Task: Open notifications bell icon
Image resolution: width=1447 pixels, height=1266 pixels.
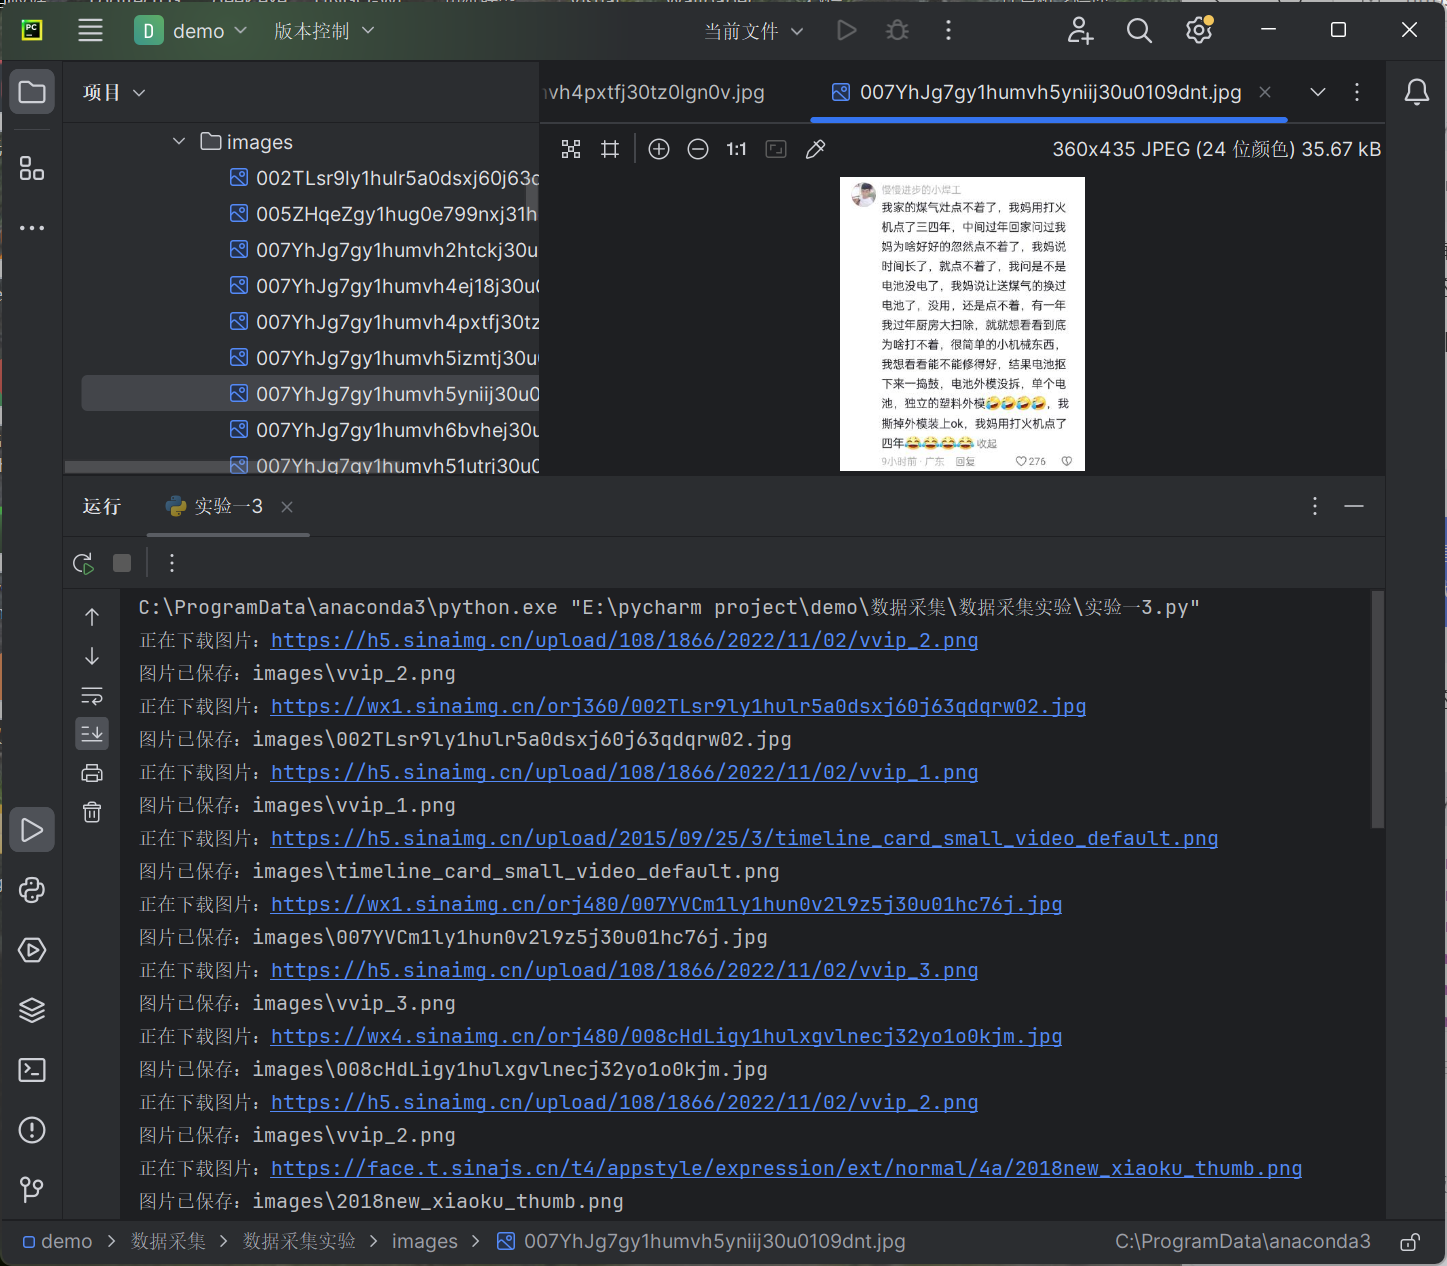Action: pyautogui.click(x=1416, y=93)
